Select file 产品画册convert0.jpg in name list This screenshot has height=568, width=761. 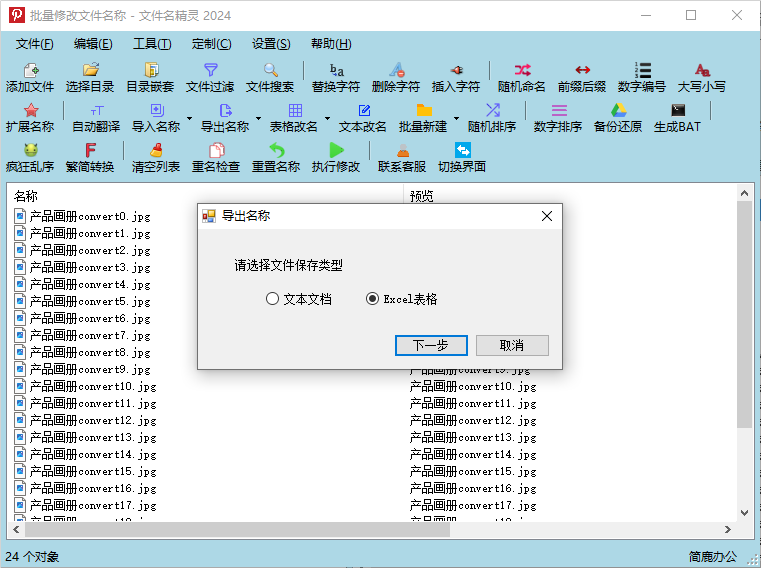coord(83,217)
